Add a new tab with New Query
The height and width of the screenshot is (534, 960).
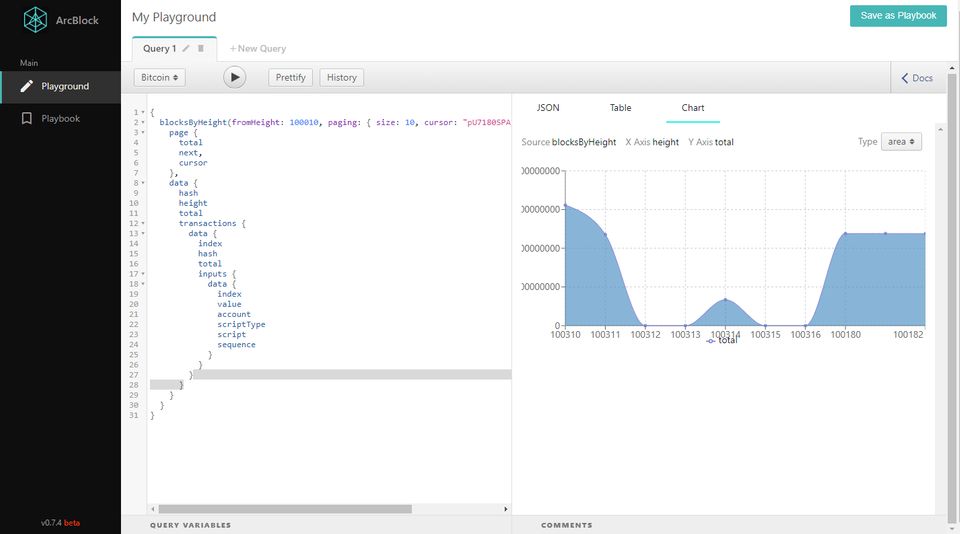(x=258, y=48)
